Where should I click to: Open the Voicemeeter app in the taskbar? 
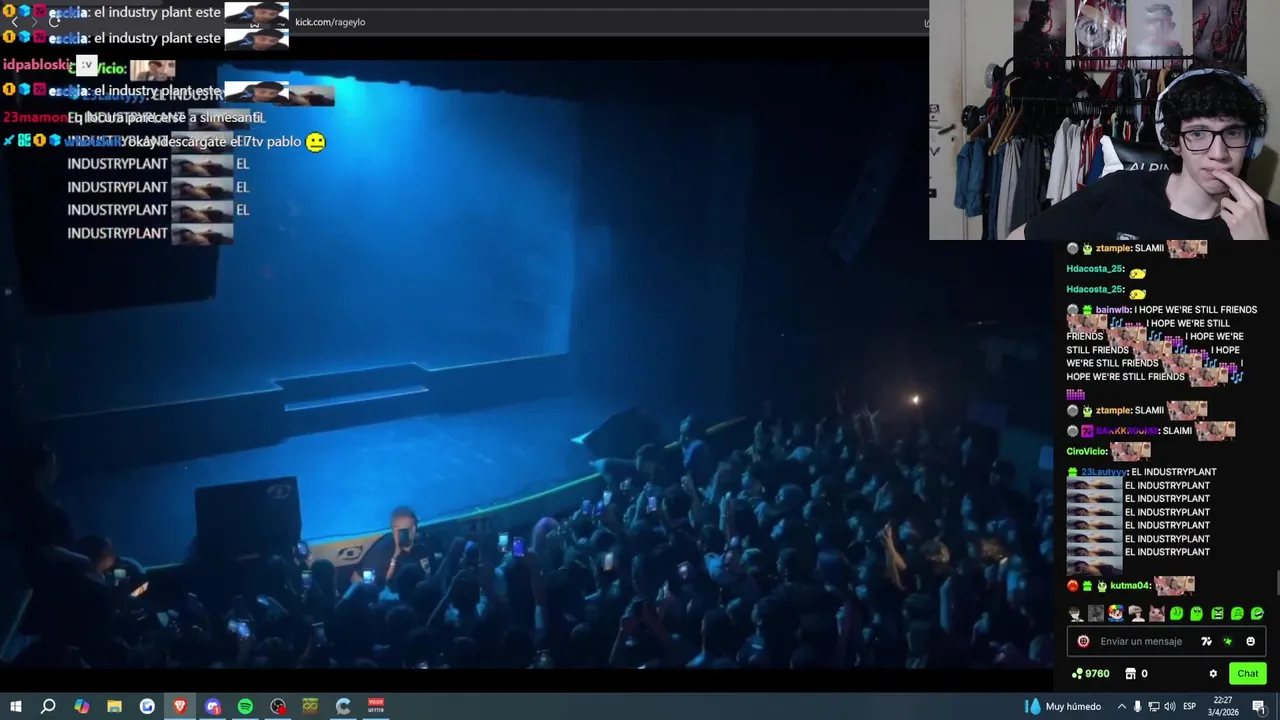coord(376,706)
